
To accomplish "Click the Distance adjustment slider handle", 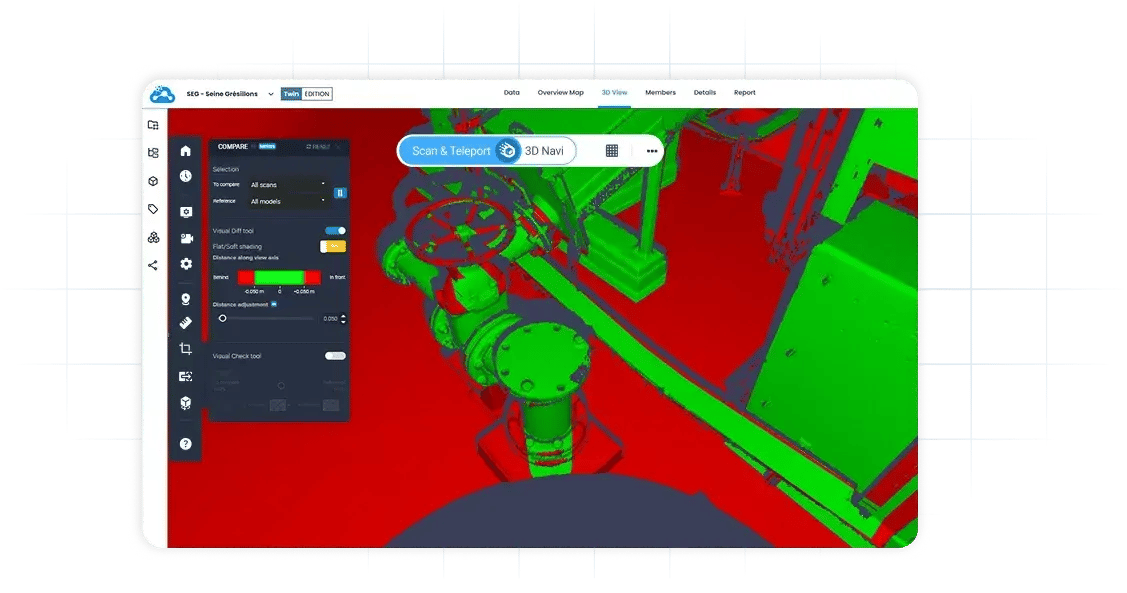I will (x=223, y=318).
